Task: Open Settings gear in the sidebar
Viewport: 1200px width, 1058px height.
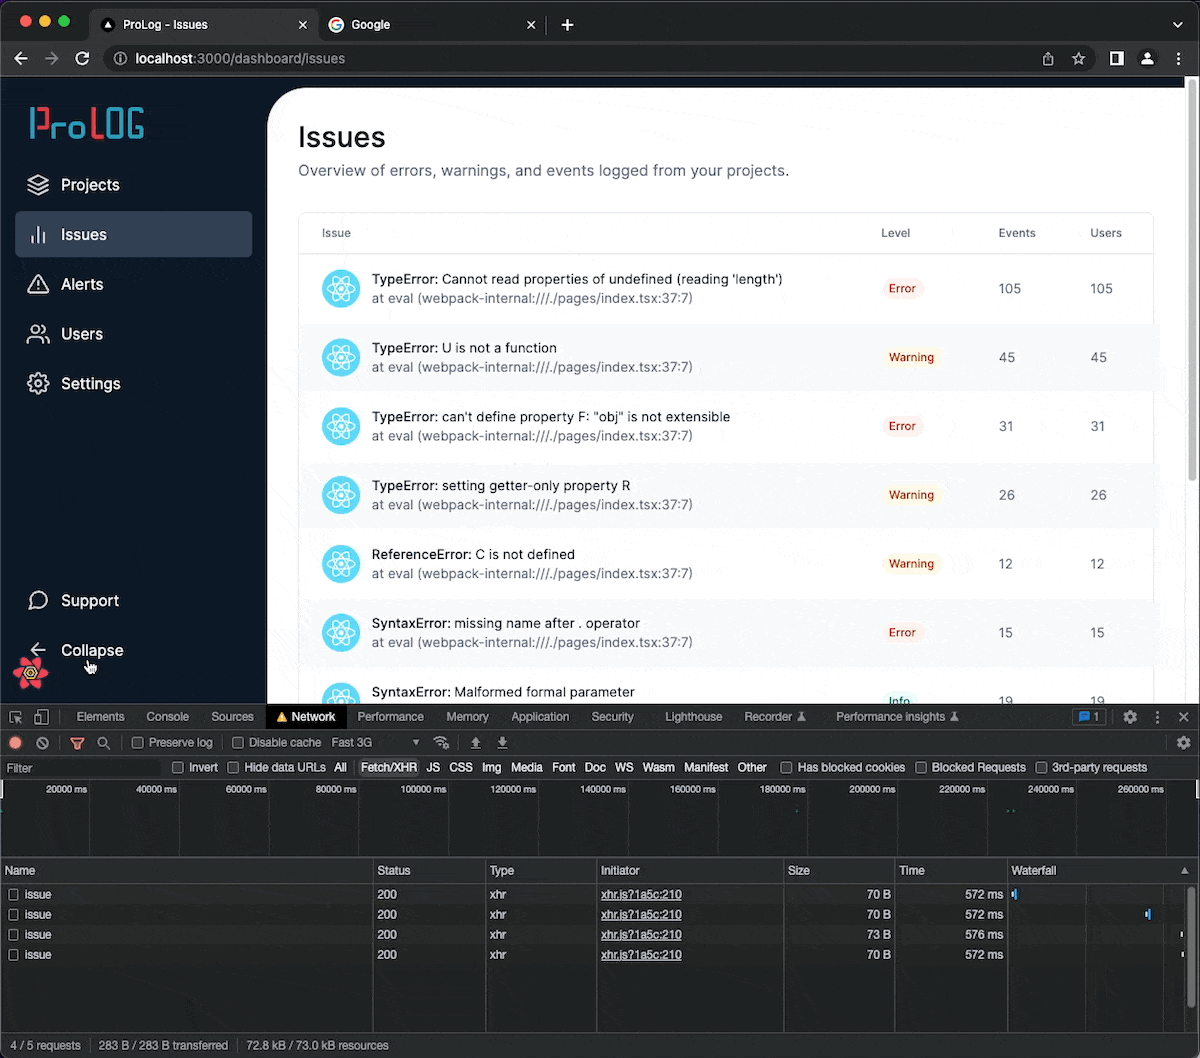Action: click(x=38, y=384)
